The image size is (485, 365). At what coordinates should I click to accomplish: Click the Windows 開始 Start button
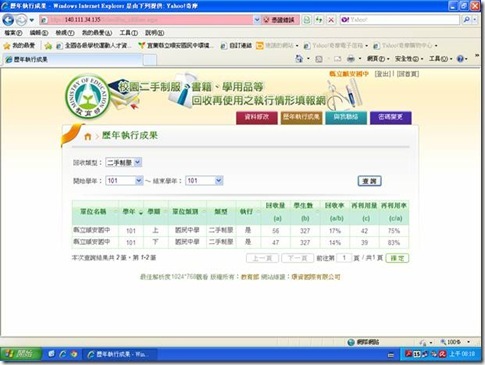(x=21, y=354)
